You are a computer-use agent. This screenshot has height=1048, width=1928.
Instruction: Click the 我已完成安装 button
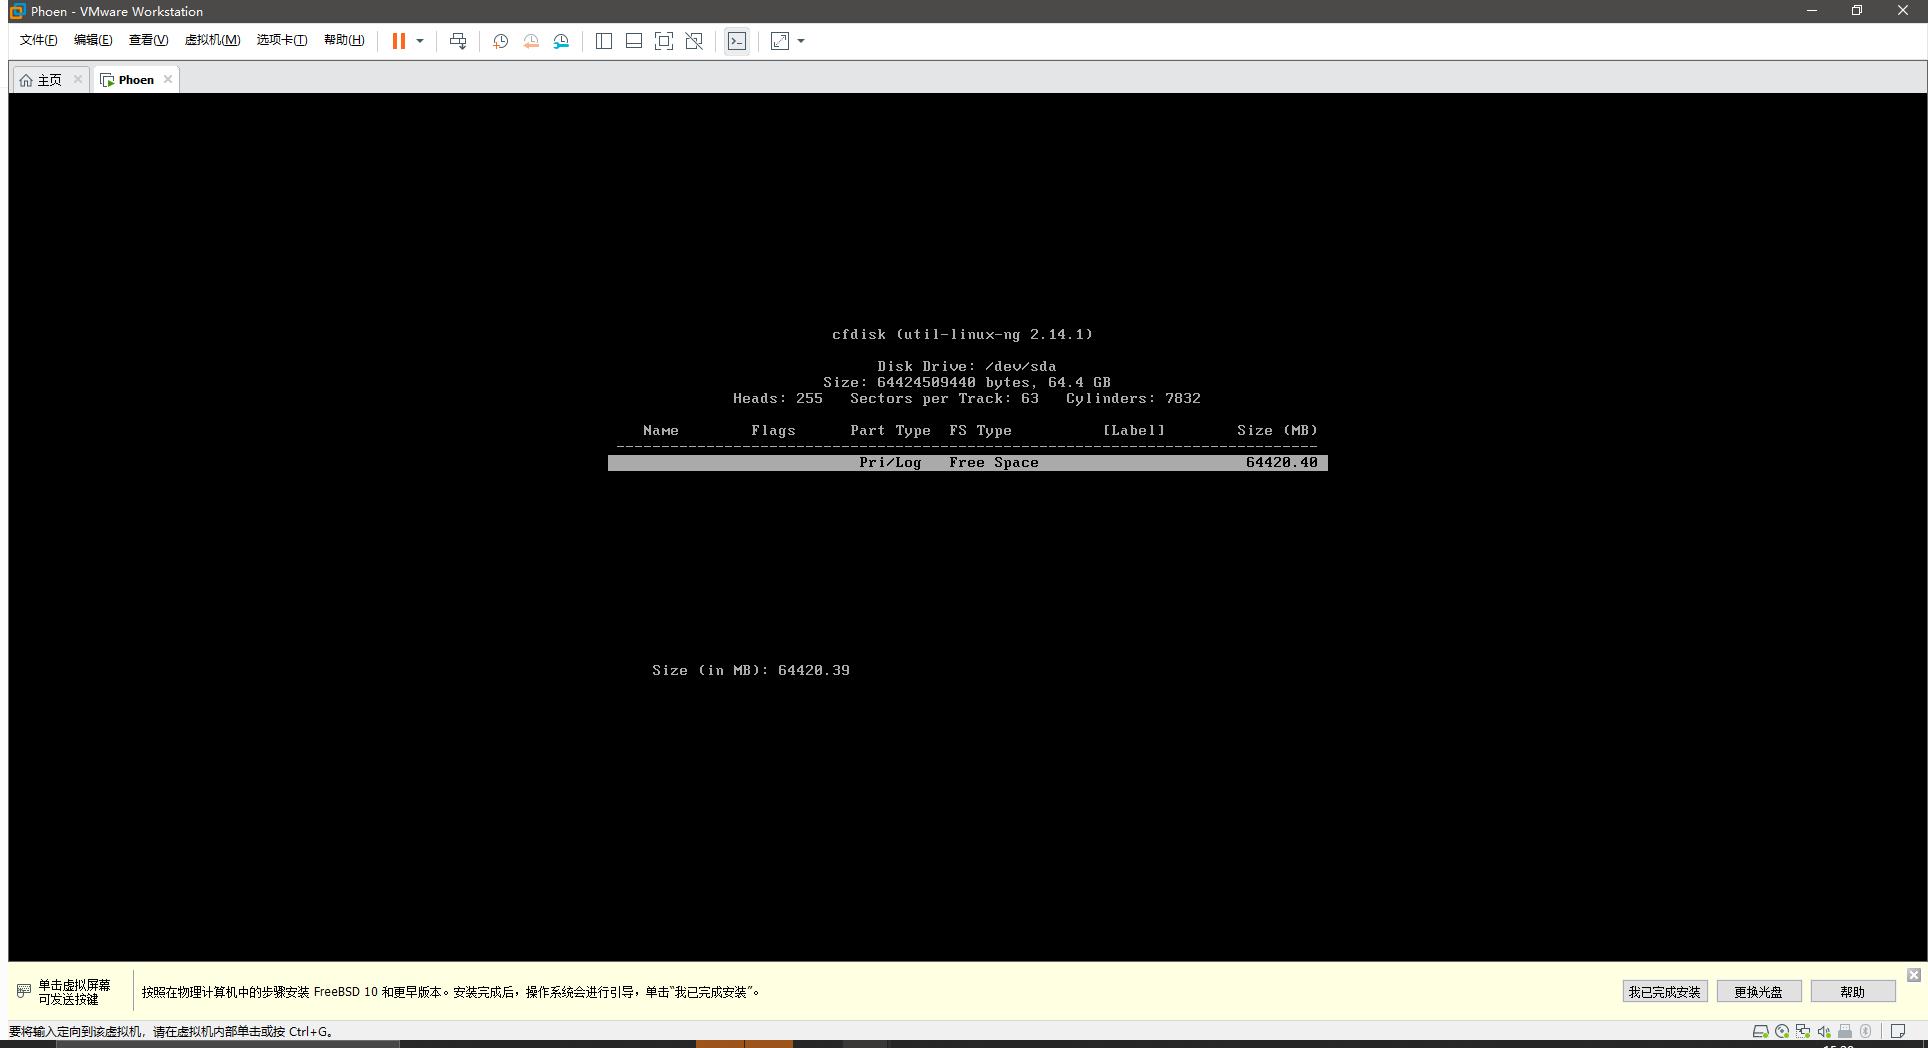pyautogui.click(x=1663, y=991)
